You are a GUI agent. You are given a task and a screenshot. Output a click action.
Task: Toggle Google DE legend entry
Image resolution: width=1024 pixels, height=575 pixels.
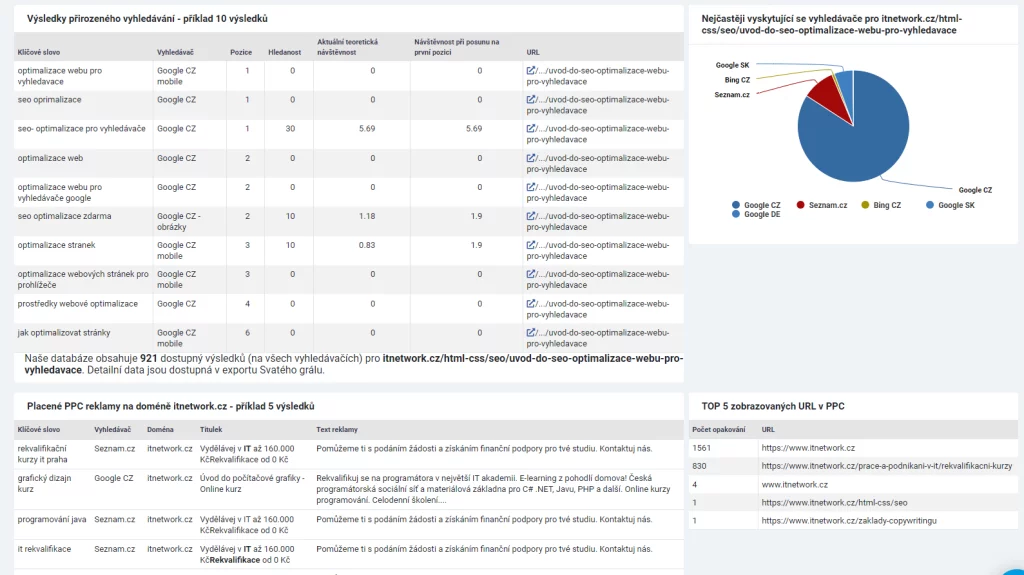pos(756,214)
